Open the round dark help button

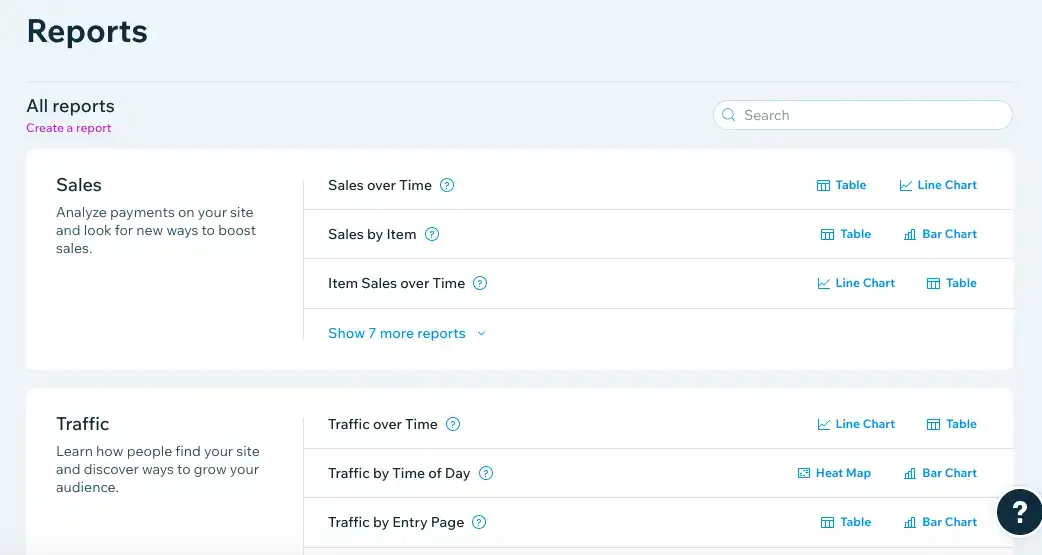(1019, 512)
